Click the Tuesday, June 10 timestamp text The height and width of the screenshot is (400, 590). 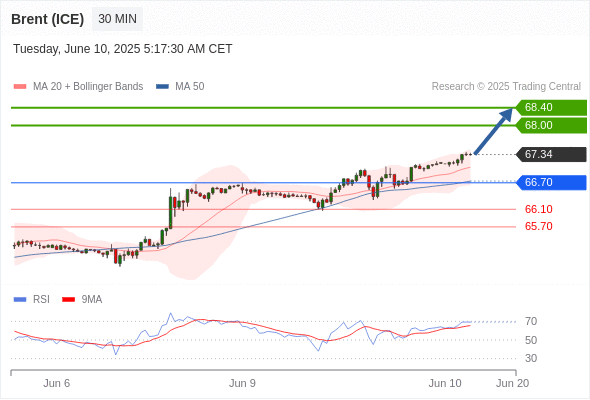point(123,49)
